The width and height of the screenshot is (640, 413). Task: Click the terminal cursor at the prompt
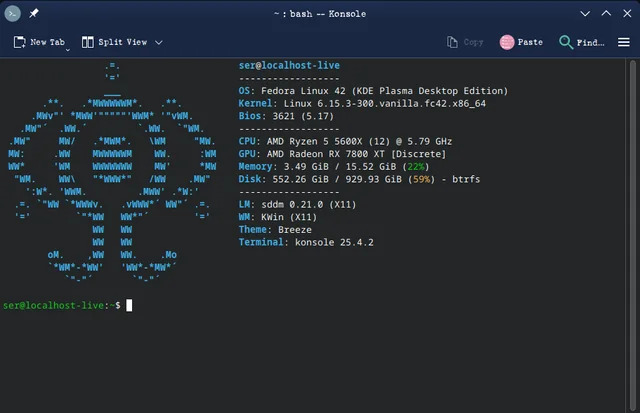click(x=129, y=305)
